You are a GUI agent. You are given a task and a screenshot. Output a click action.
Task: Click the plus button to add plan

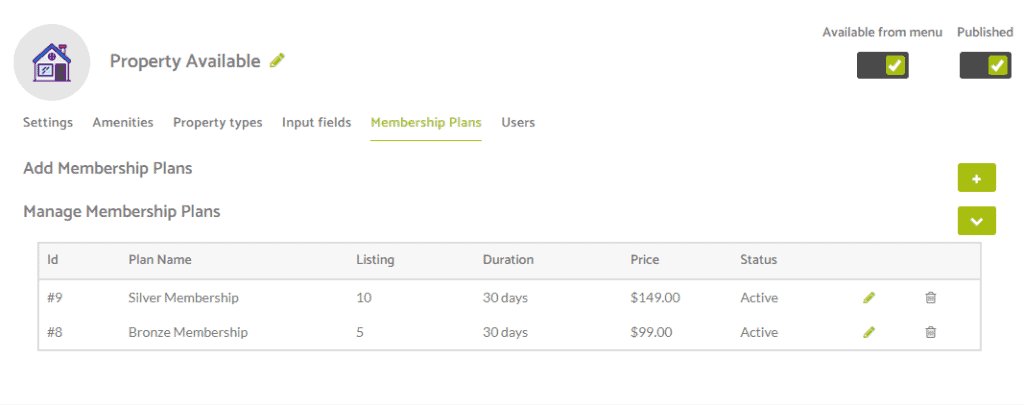(x=976, y=178)
